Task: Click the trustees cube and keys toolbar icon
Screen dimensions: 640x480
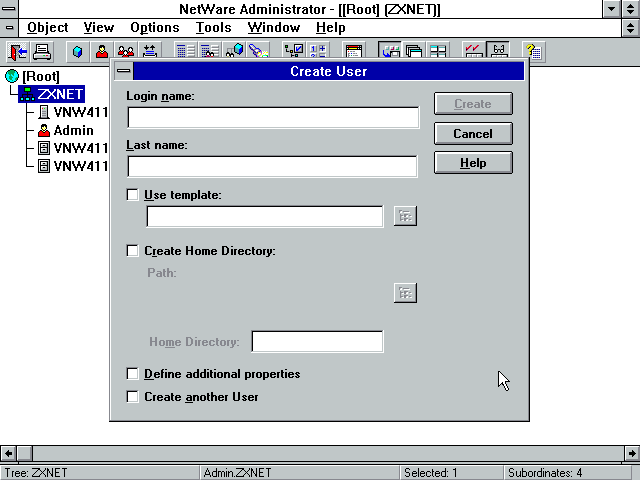Action: pos(234,52)
